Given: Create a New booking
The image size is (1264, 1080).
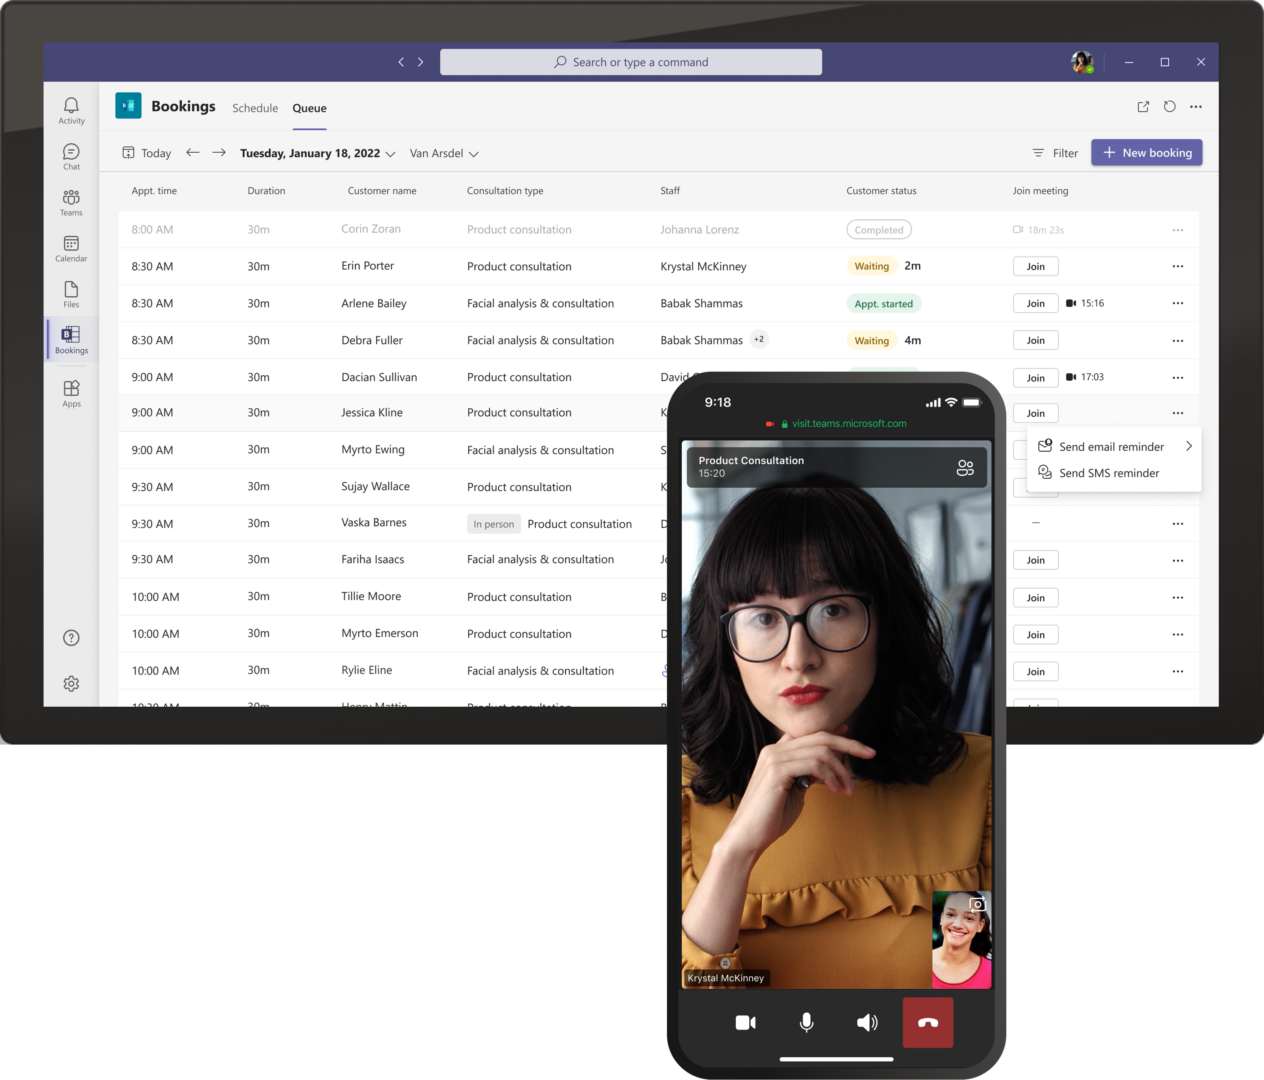Looking at the screenshot, I should coord(1146,152).
